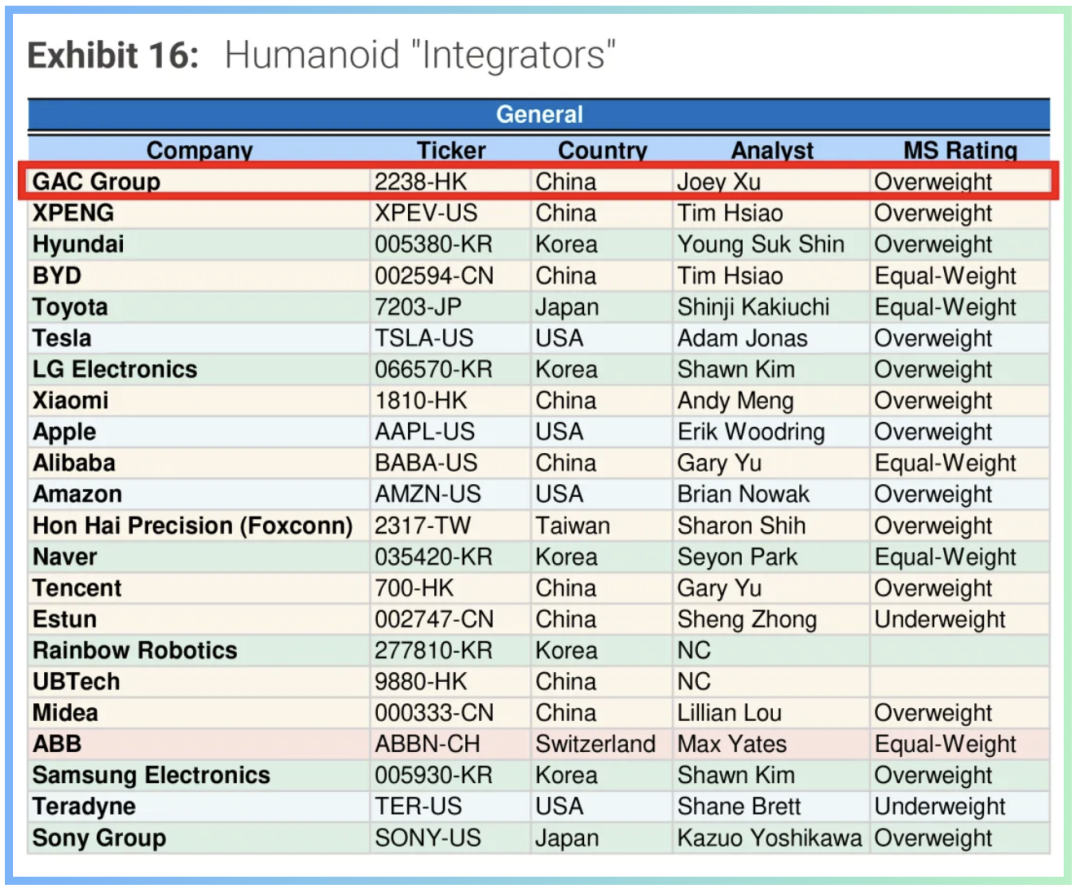Select the XPENG company name
The width and height of the screenshot is (1080, 893).
(73, 213)
